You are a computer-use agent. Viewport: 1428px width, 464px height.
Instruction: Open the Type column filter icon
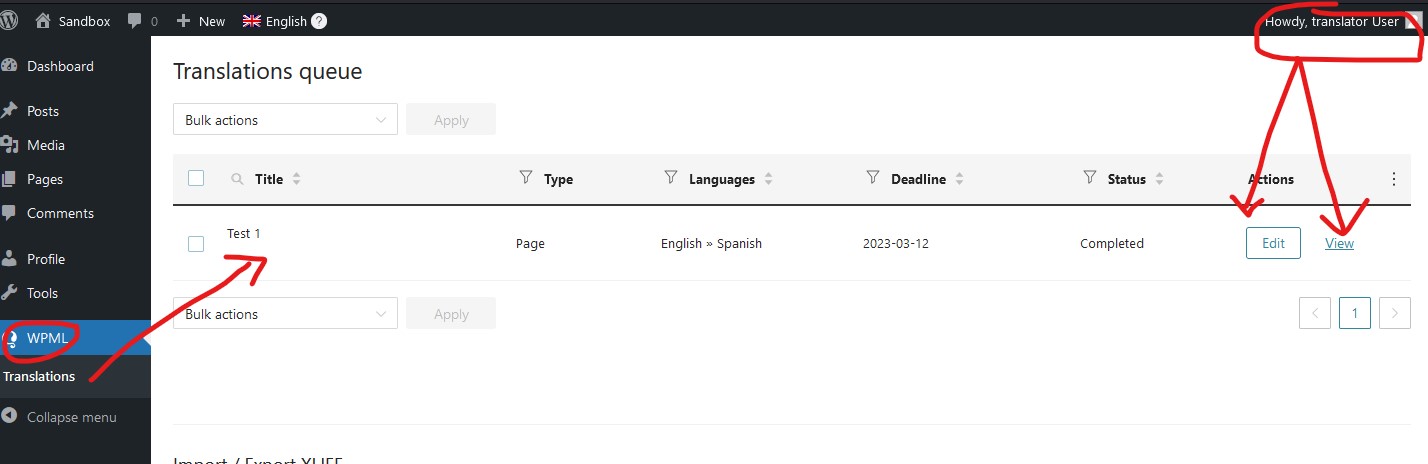(526, 177)
